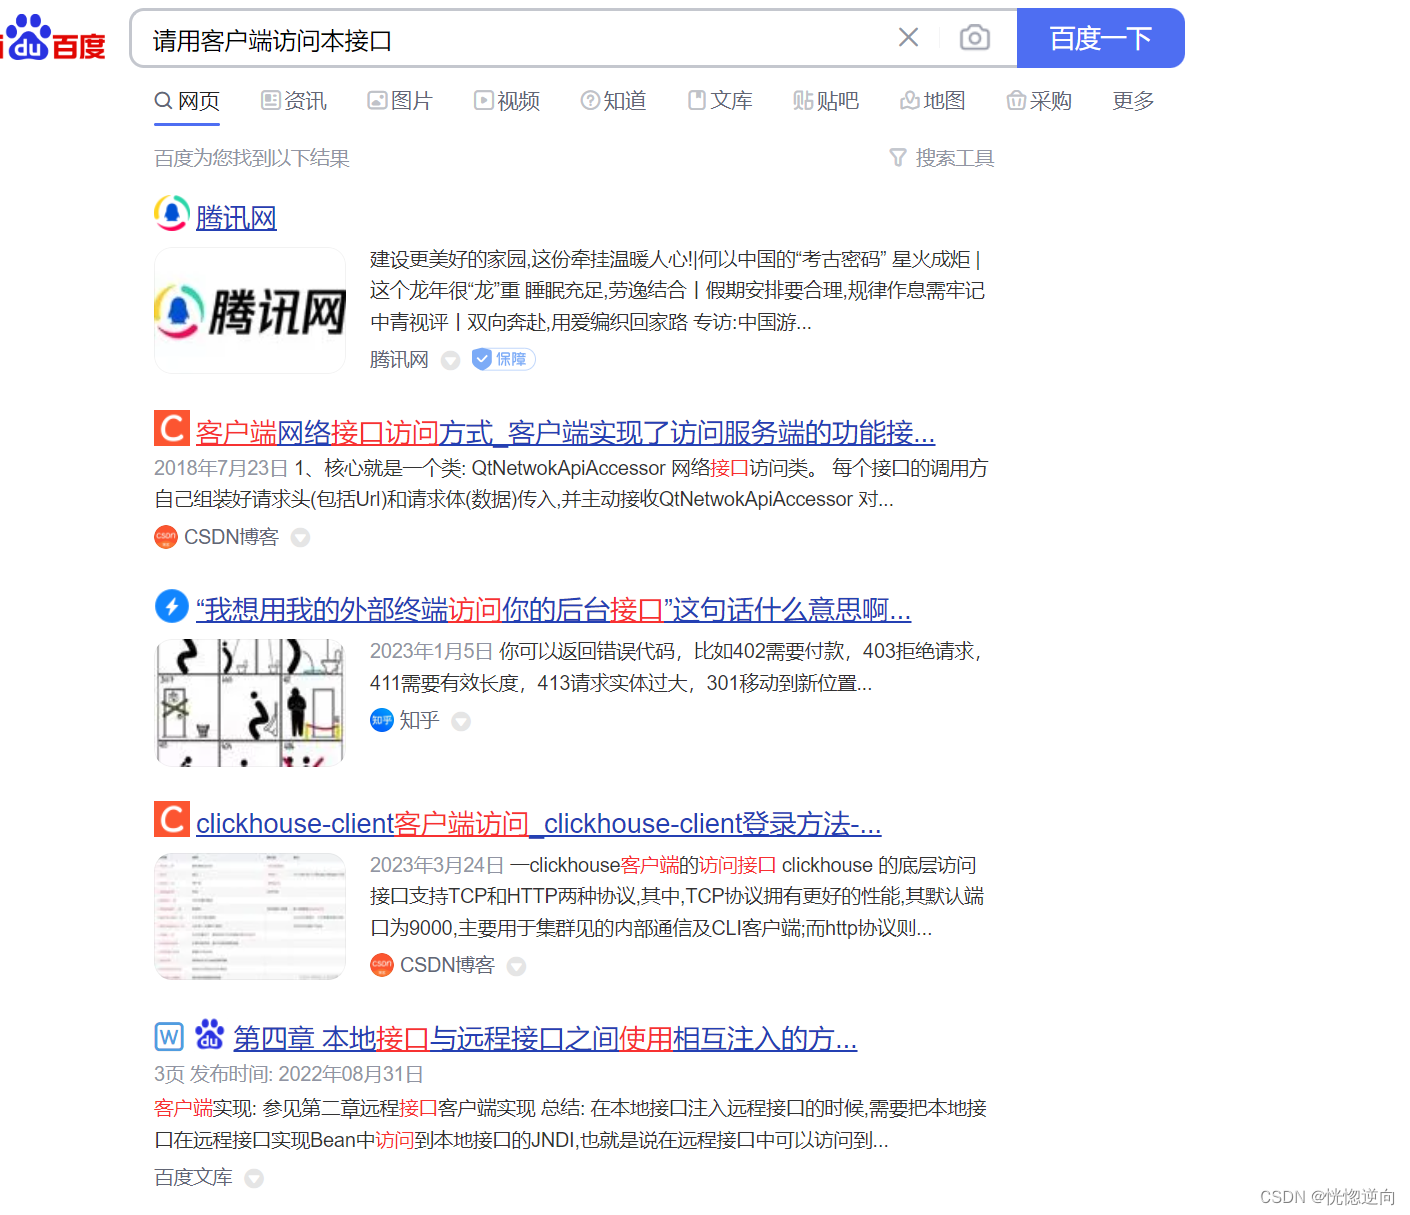Expand arrow beside CSDN博客 under clickhouse result
1410x1215 pixels.
coord(516,966)
